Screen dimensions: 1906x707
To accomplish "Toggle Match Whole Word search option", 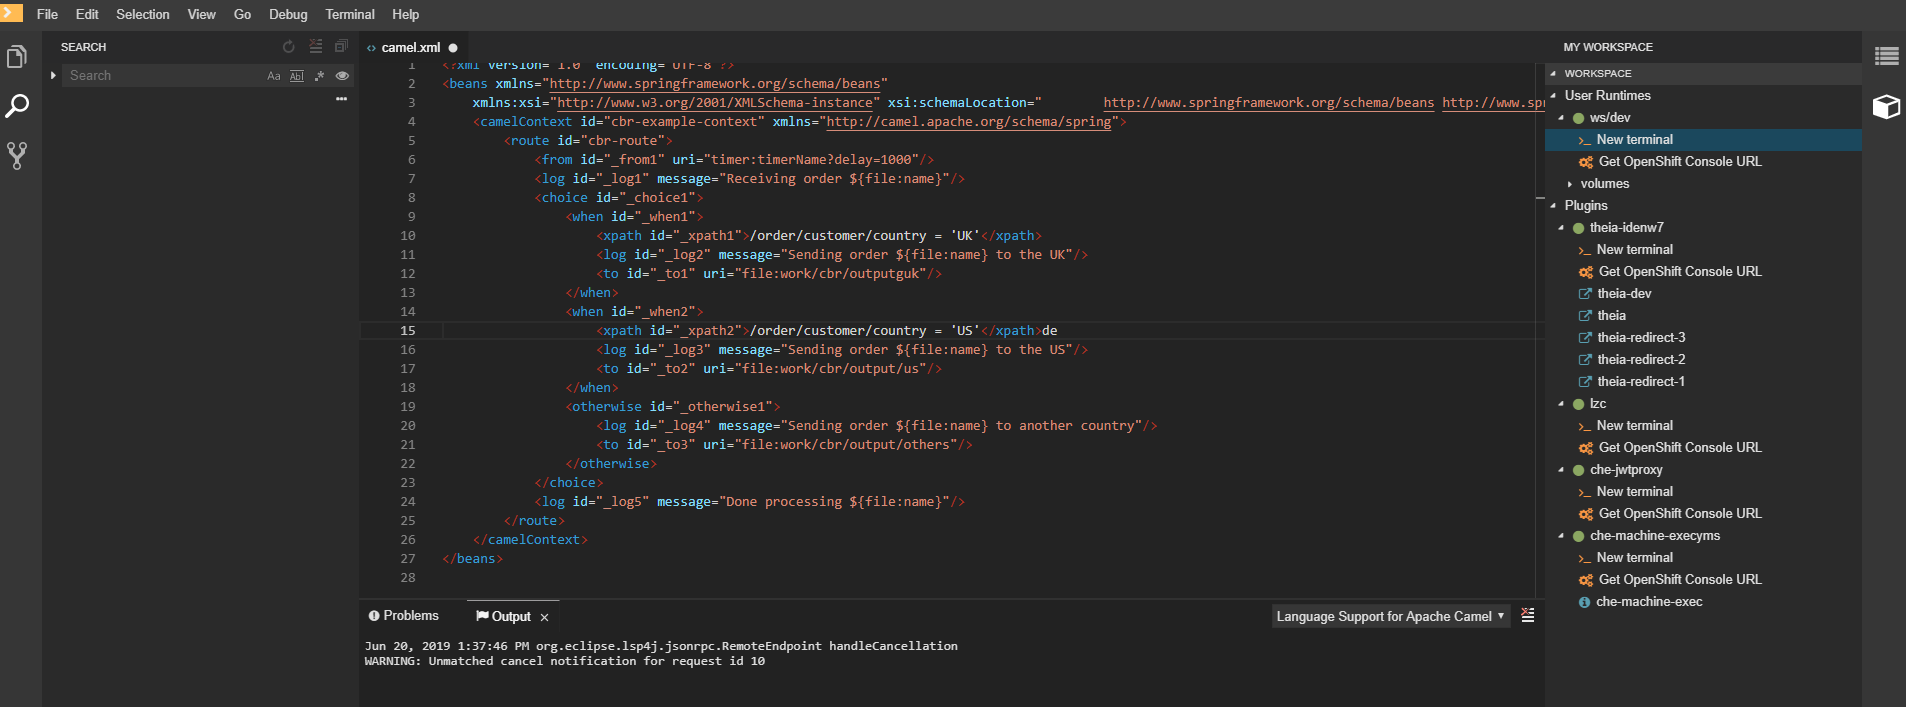I will pos(297,76).
